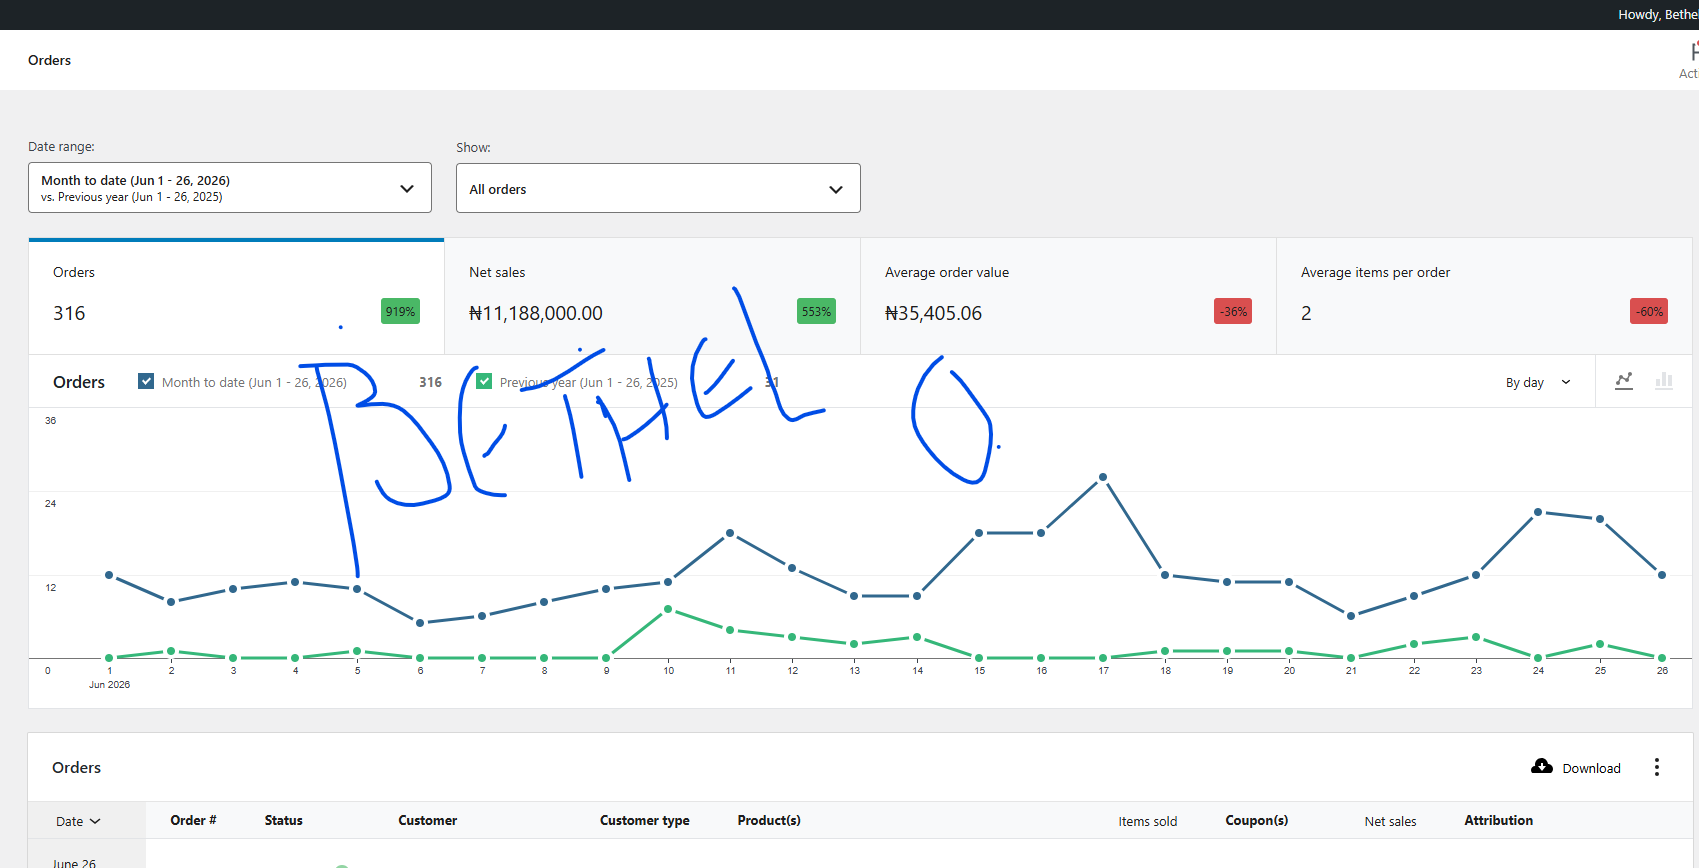Click the Howdy user account menu
The height and width of the screenshot is (868, 1699).
[1658, 14]
